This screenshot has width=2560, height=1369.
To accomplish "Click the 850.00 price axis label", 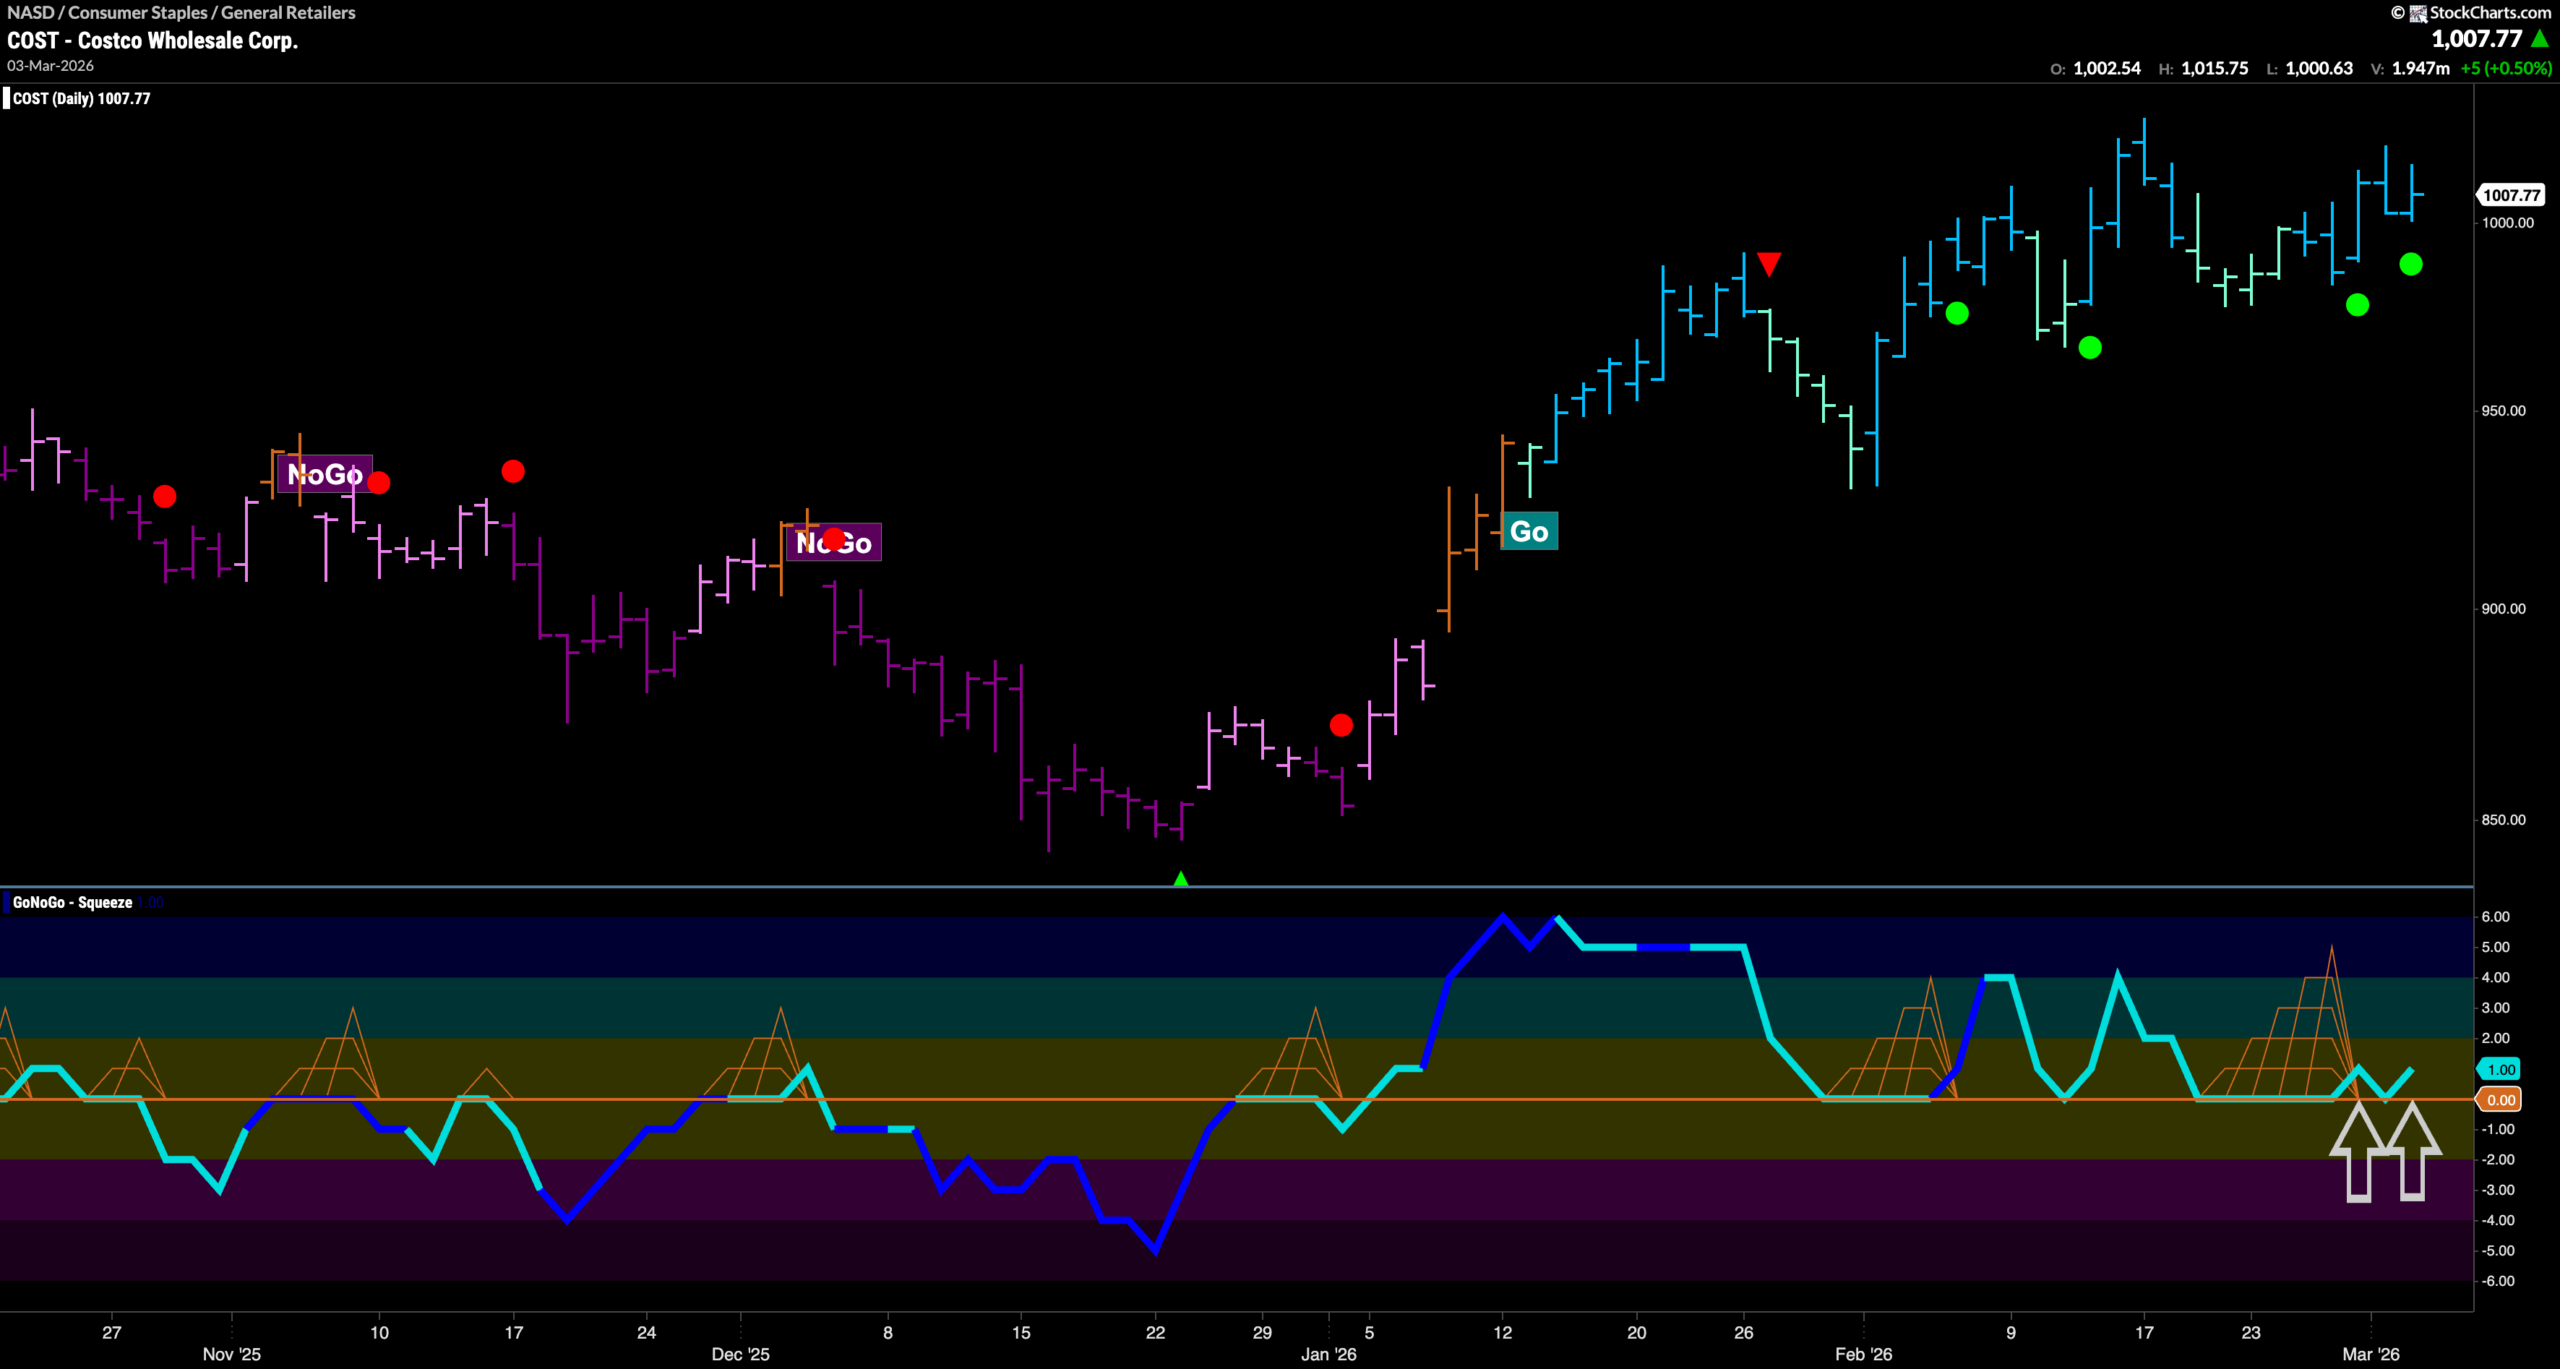I will [x=2503, y=819].
